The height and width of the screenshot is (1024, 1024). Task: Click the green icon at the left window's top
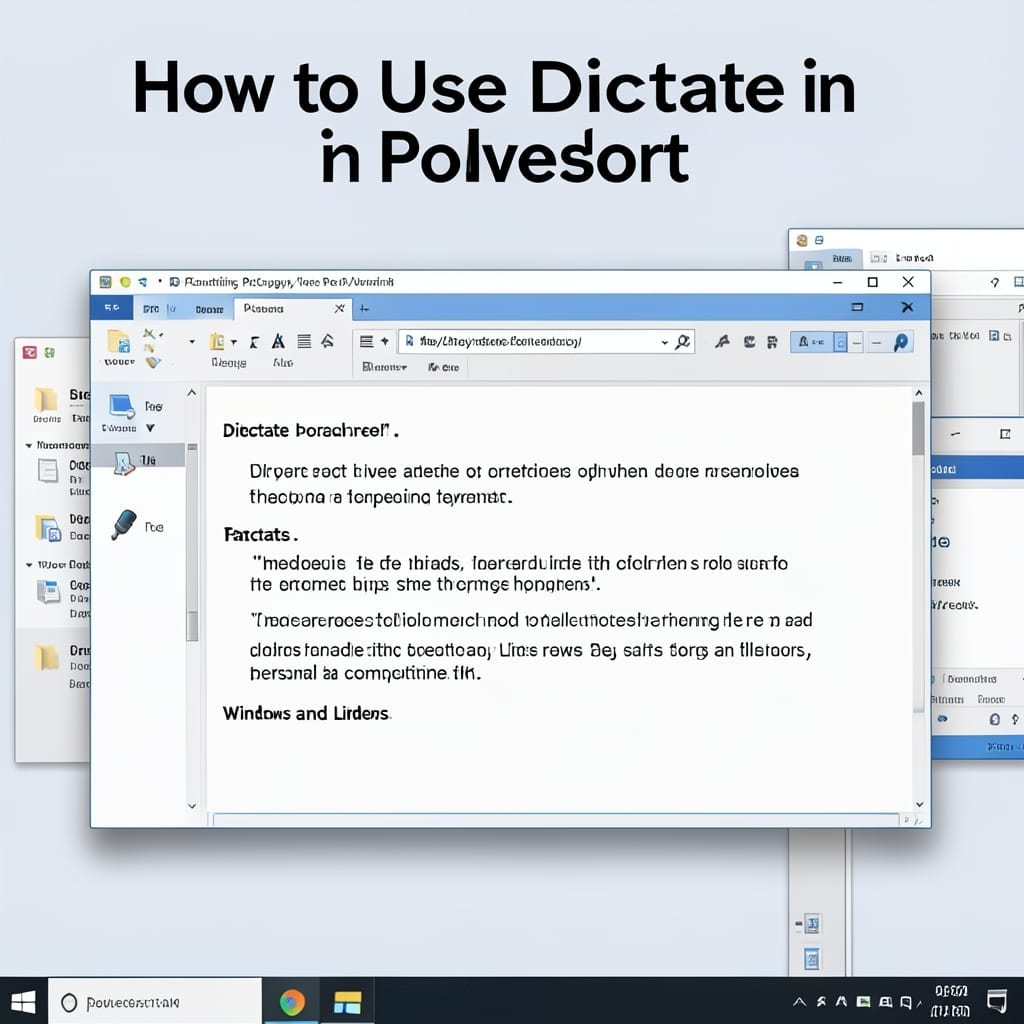[x=49, y=353]
